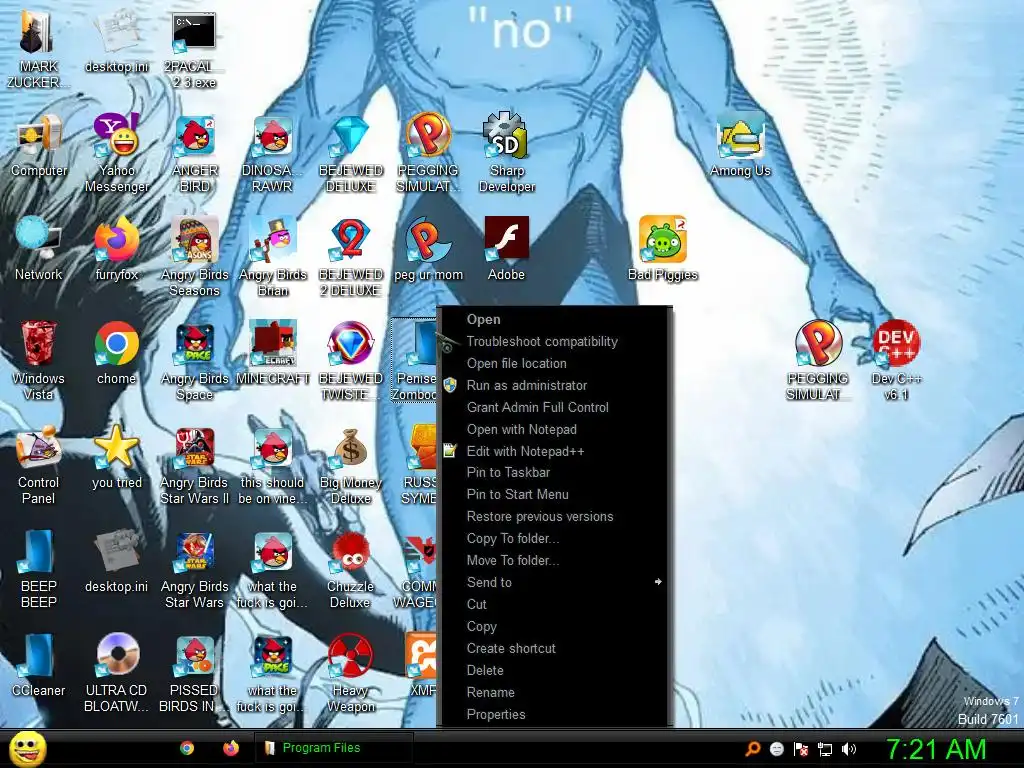Image resolution: width=1024 pixels, height=768 pixels.
Task: Select the BEJEWED DELUXE gem icon
Action: tap(351, 136)
